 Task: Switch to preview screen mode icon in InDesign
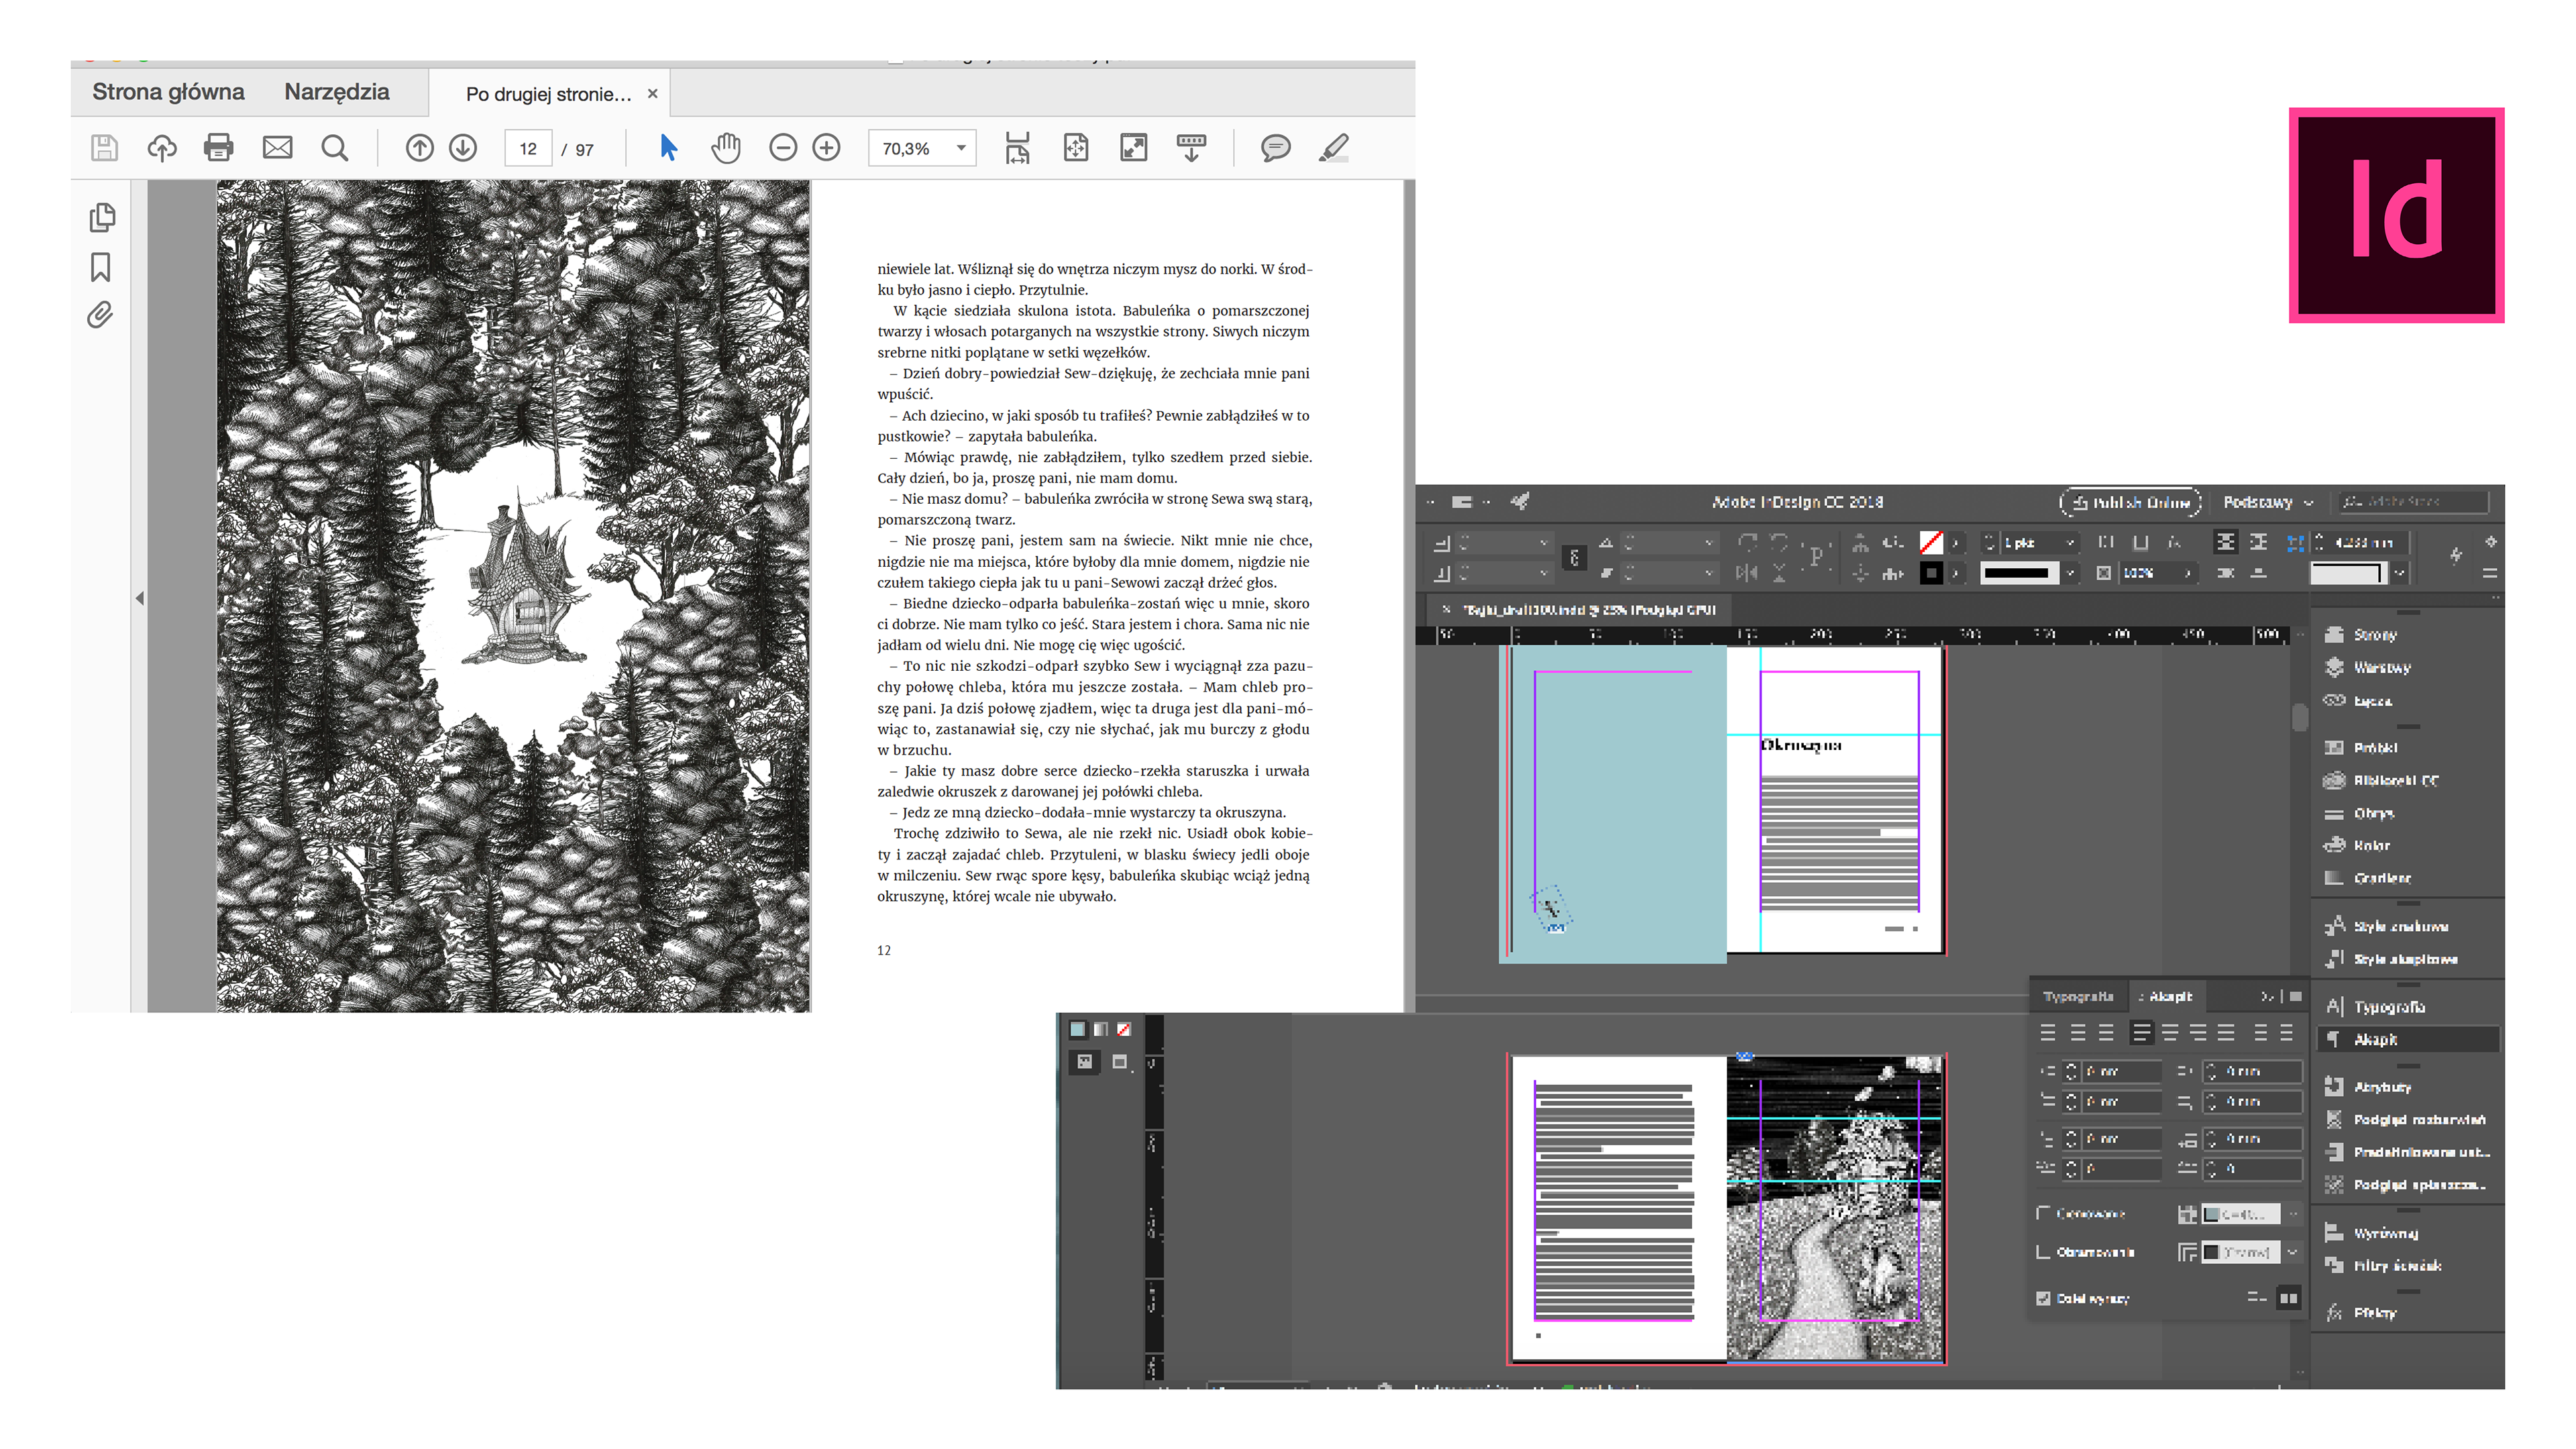pyautogui.click(x=1119, y=1061)
